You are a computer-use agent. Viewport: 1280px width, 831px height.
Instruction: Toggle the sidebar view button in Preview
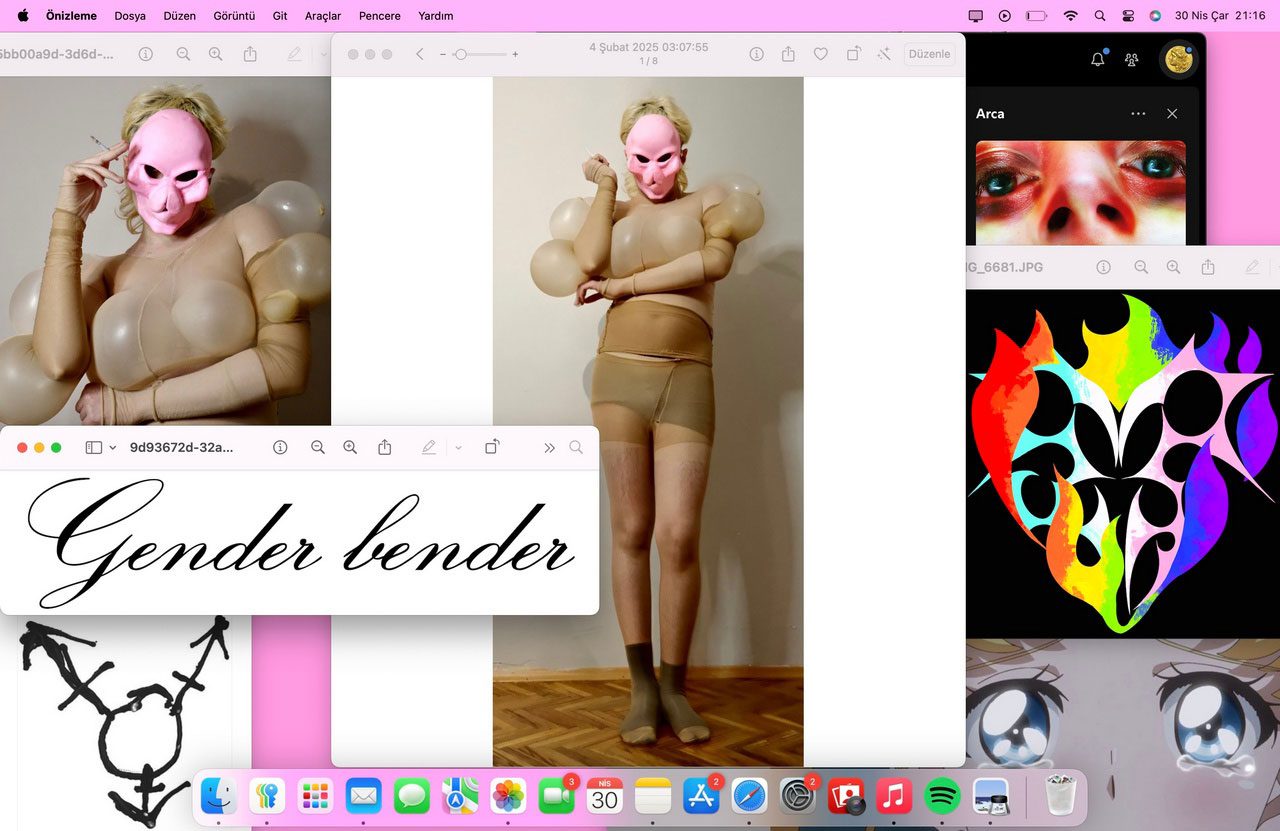93,448
